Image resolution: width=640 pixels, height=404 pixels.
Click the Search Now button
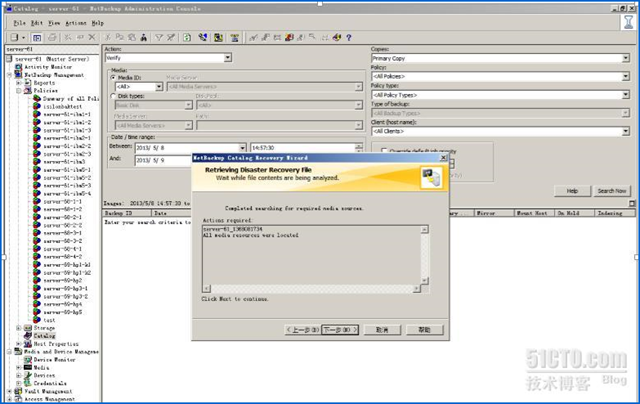(x=611, y=191)
